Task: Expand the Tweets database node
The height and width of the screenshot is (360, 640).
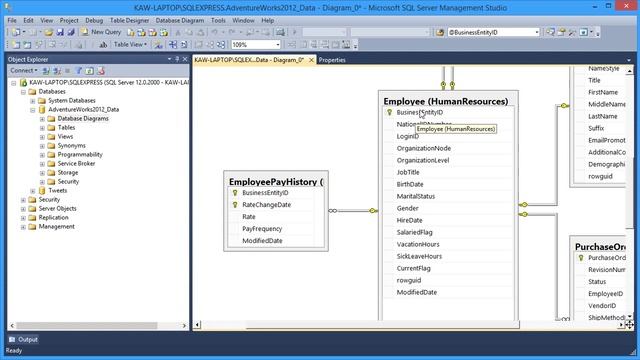Action: [33, 191]
